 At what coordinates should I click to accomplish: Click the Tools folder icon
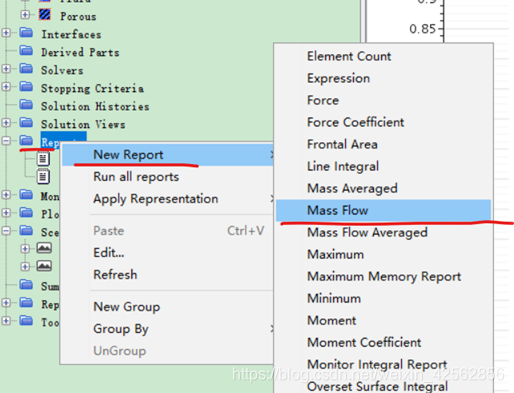(x=26, y=321)
